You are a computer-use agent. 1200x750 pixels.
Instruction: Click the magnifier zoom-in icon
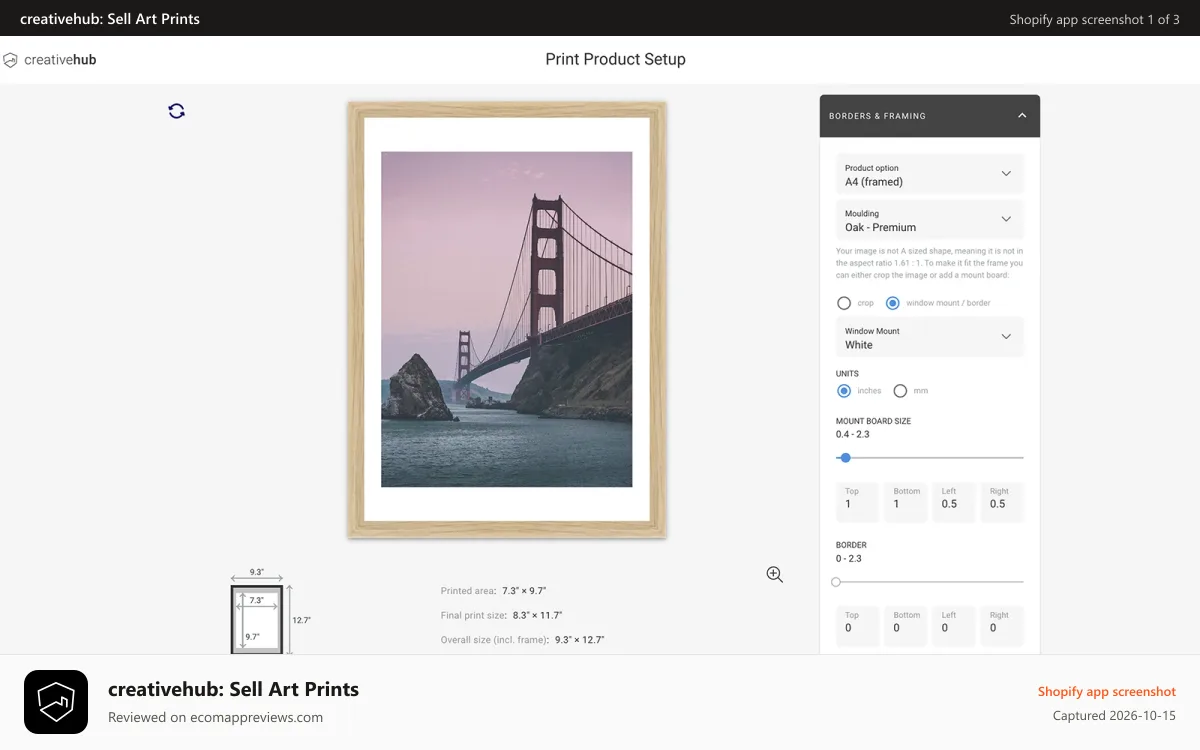[x=775, y=574]
